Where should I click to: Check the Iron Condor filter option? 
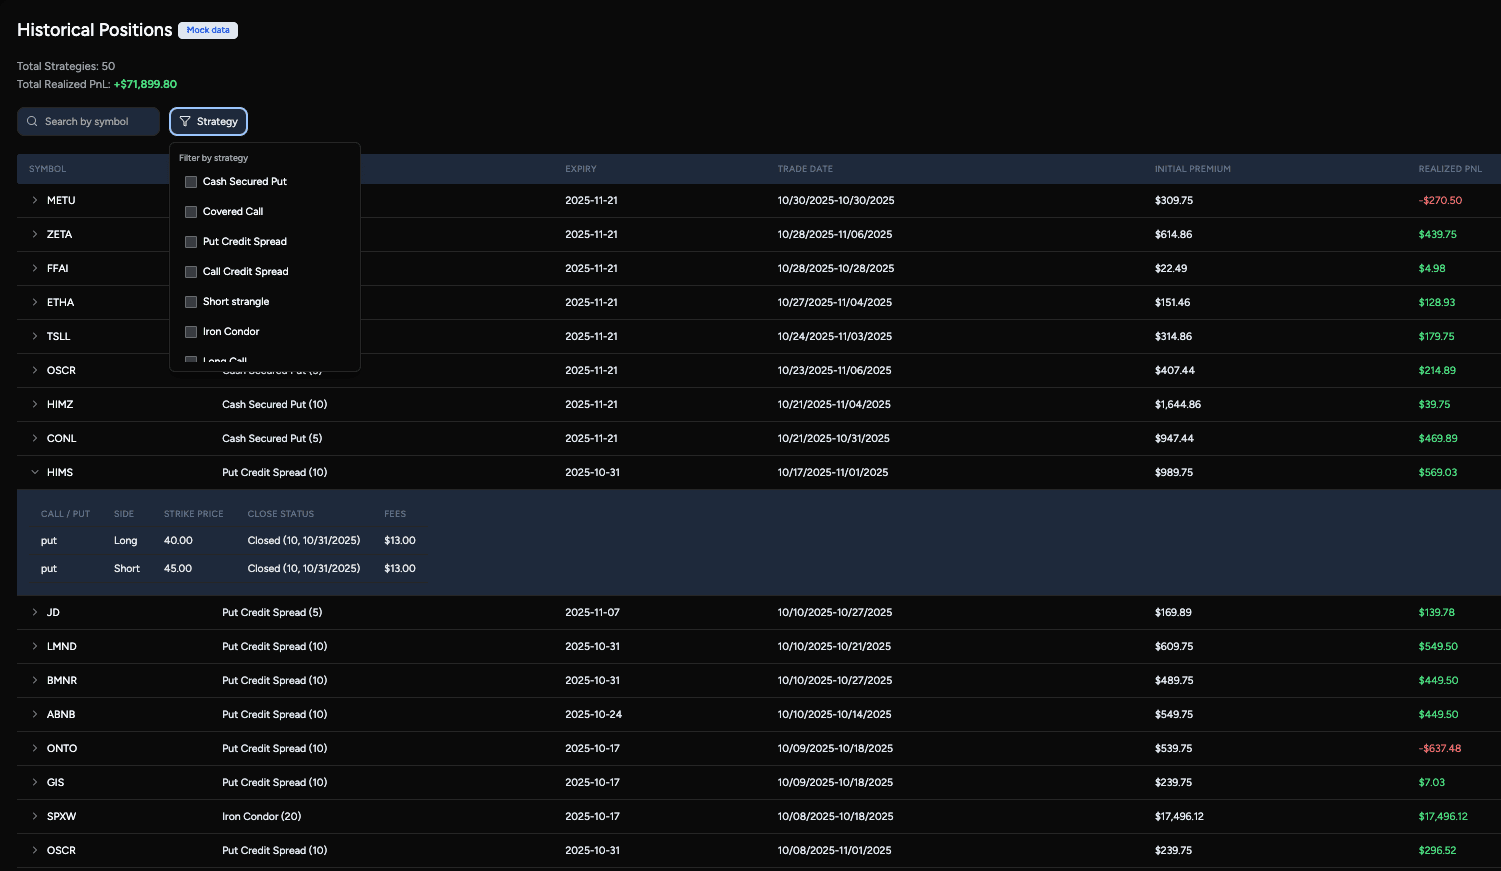[x=191, y=332]
